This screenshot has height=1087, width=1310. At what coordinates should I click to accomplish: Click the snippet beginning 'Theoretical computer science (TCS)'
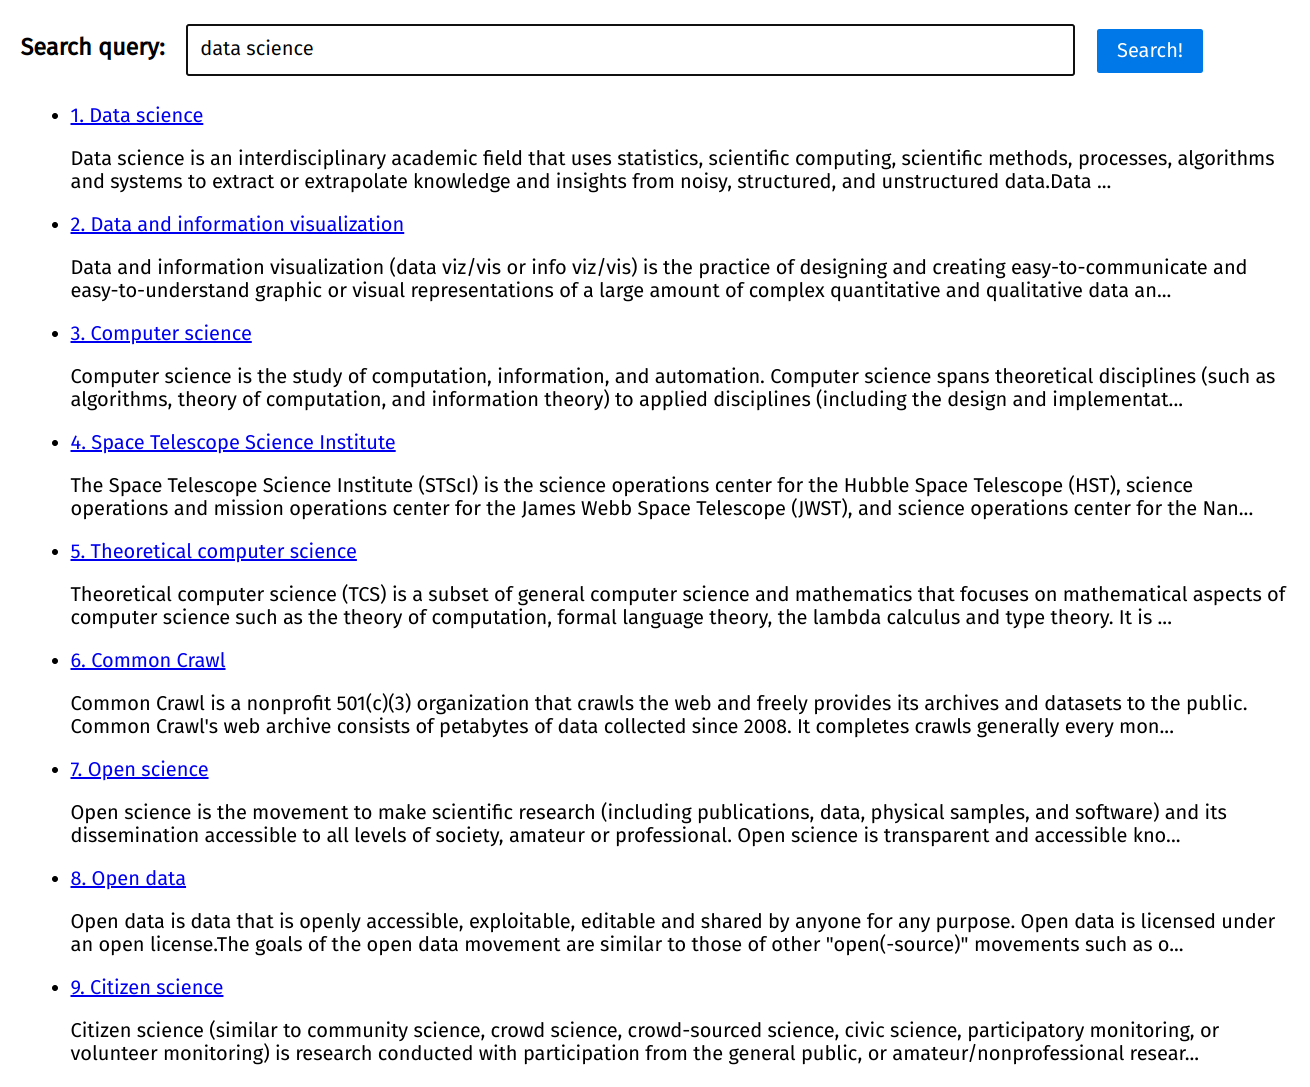(x=678, y=606)
